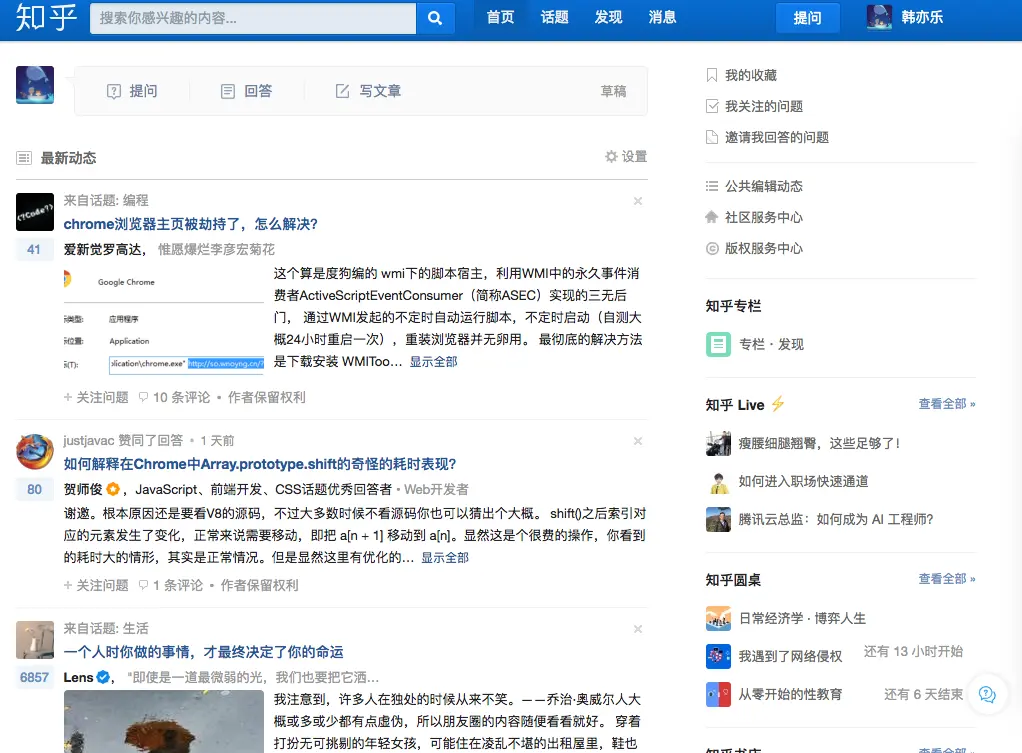Open the 发现 nav item
This screenshot has height=753, width=1022.
[x=608, y=18]
